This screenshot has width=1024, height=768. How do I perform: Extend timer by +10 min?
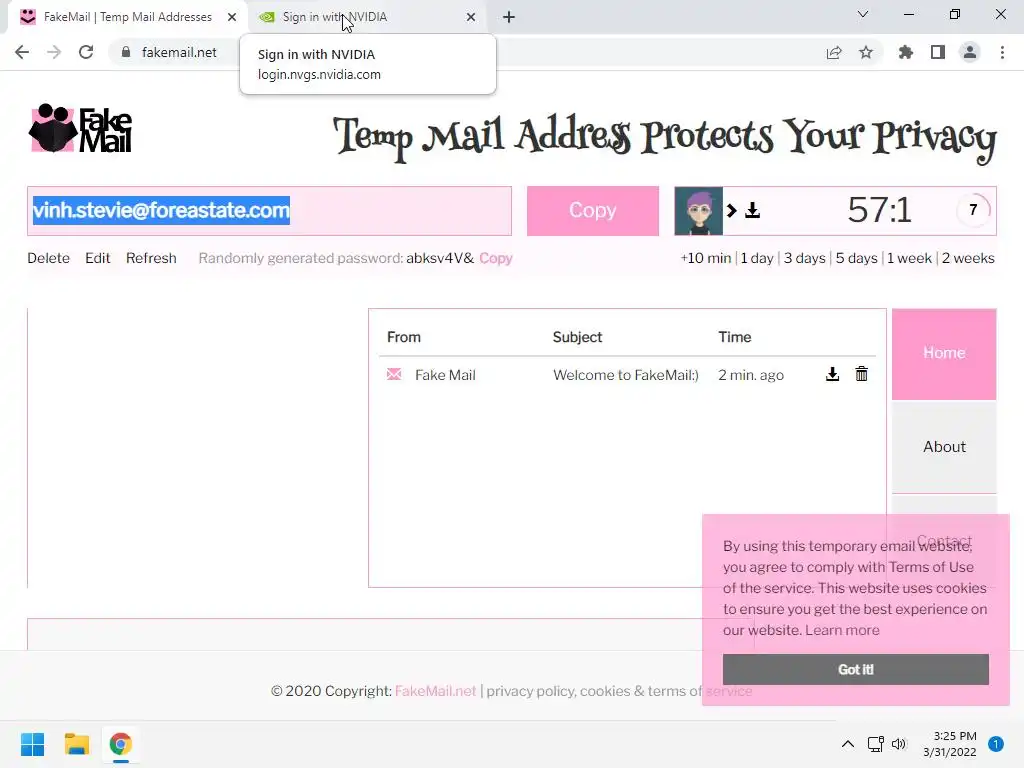705,258
